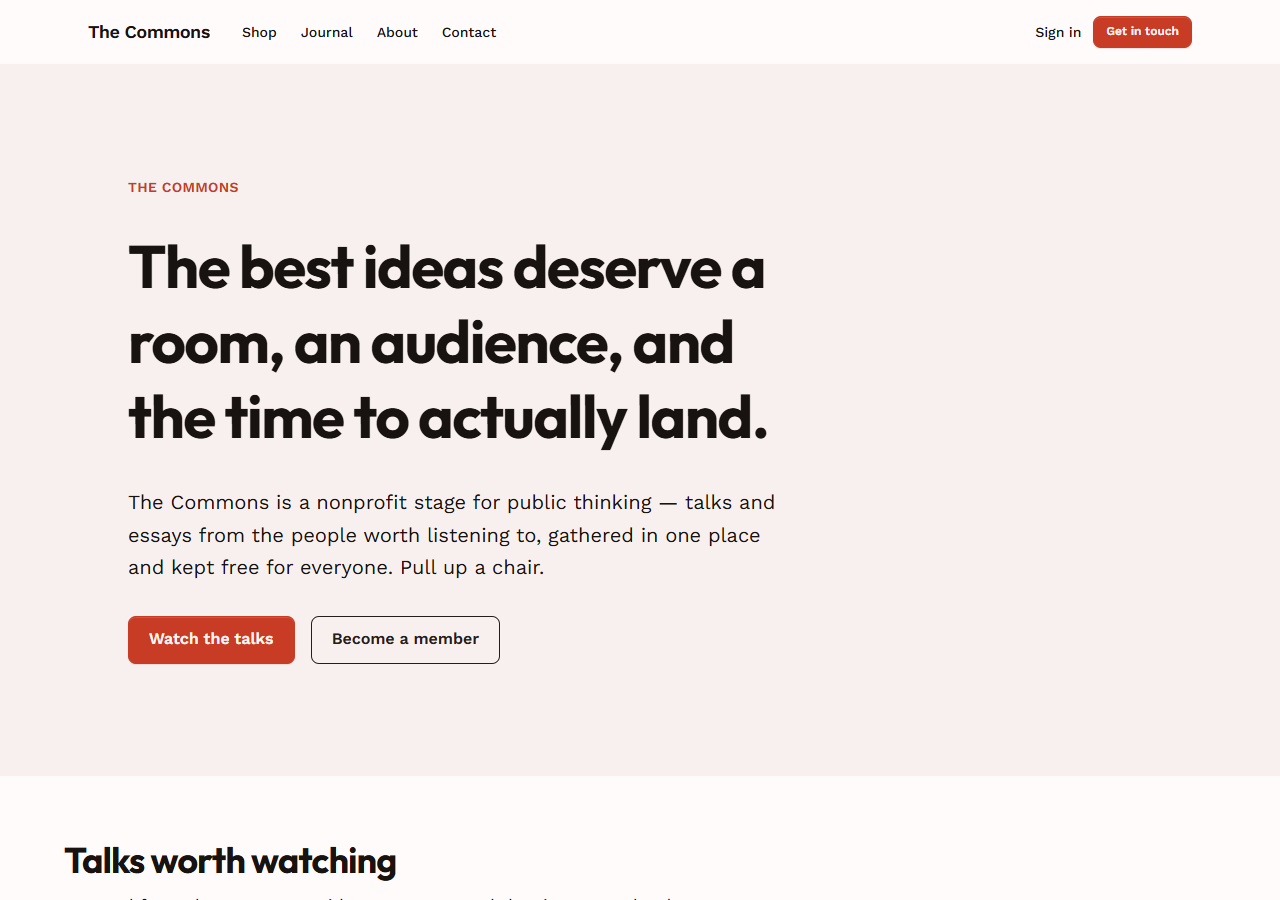Screen dimensions: 1280x900
Task: Click the Watch the talks button
Action: (211, 640)
